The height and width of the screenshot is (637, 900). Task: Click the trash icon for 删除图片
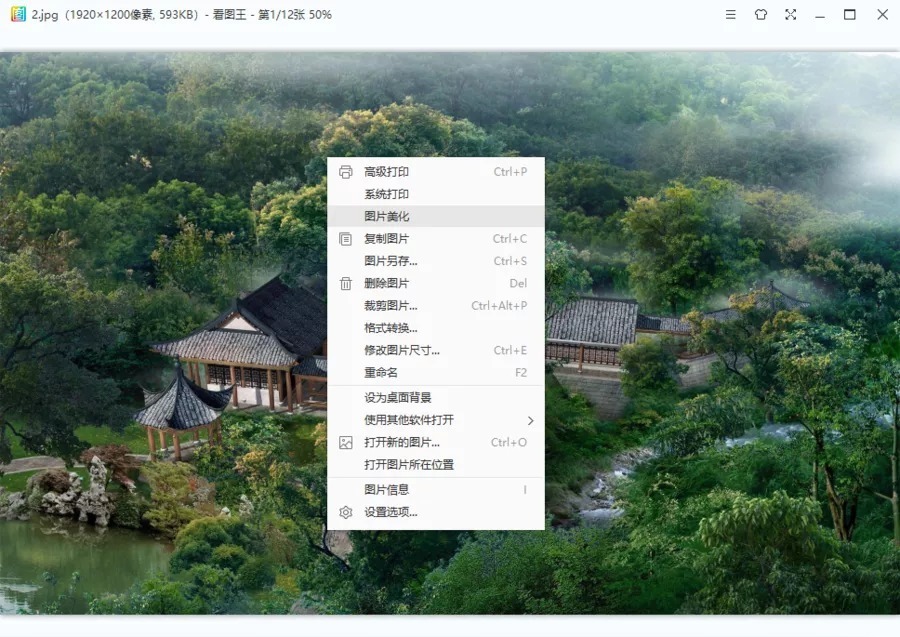[346, 284]
